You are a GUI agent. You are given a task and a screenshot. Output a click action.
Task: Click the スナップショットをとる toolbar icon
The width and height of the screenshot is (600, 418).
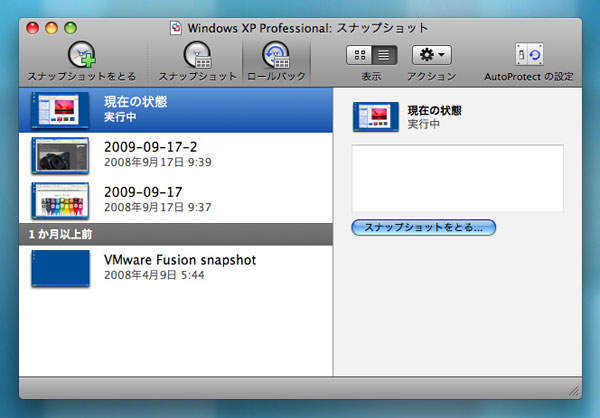click(82, 54)
